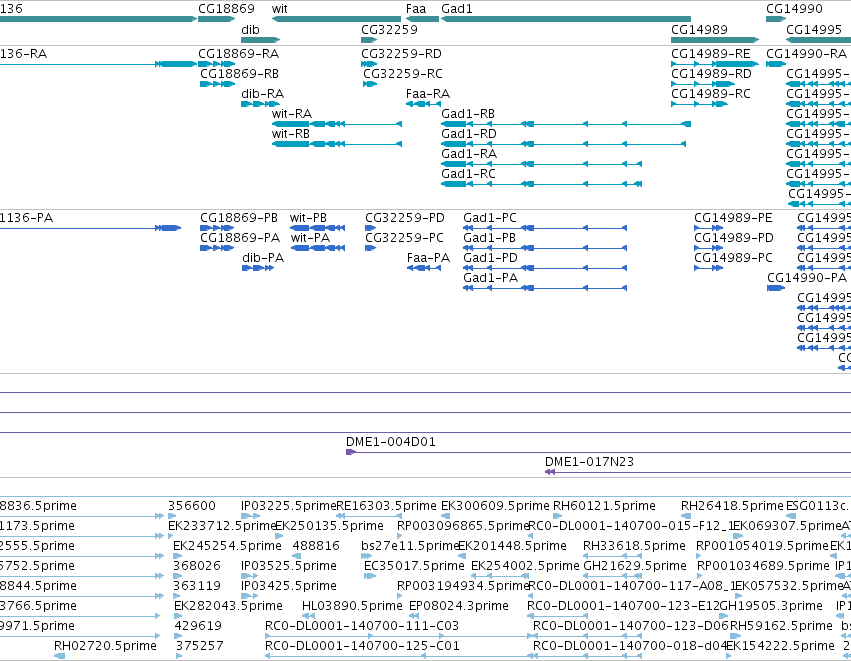Select protein CG14989-PE
851x661 pixels.
point(709,228)
